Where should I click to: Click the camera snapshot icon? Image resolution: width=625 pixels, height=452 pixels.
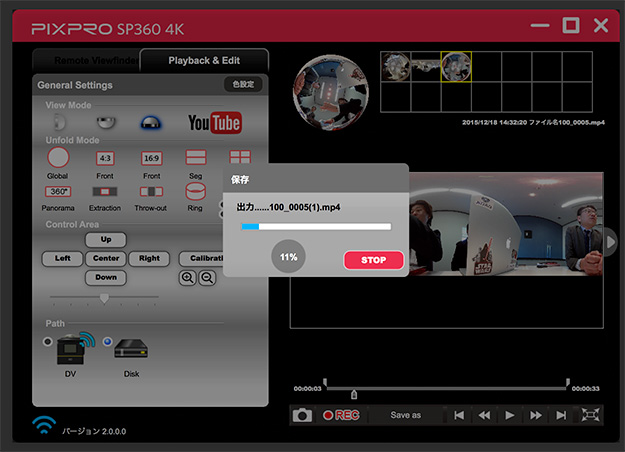coord(303,415)
